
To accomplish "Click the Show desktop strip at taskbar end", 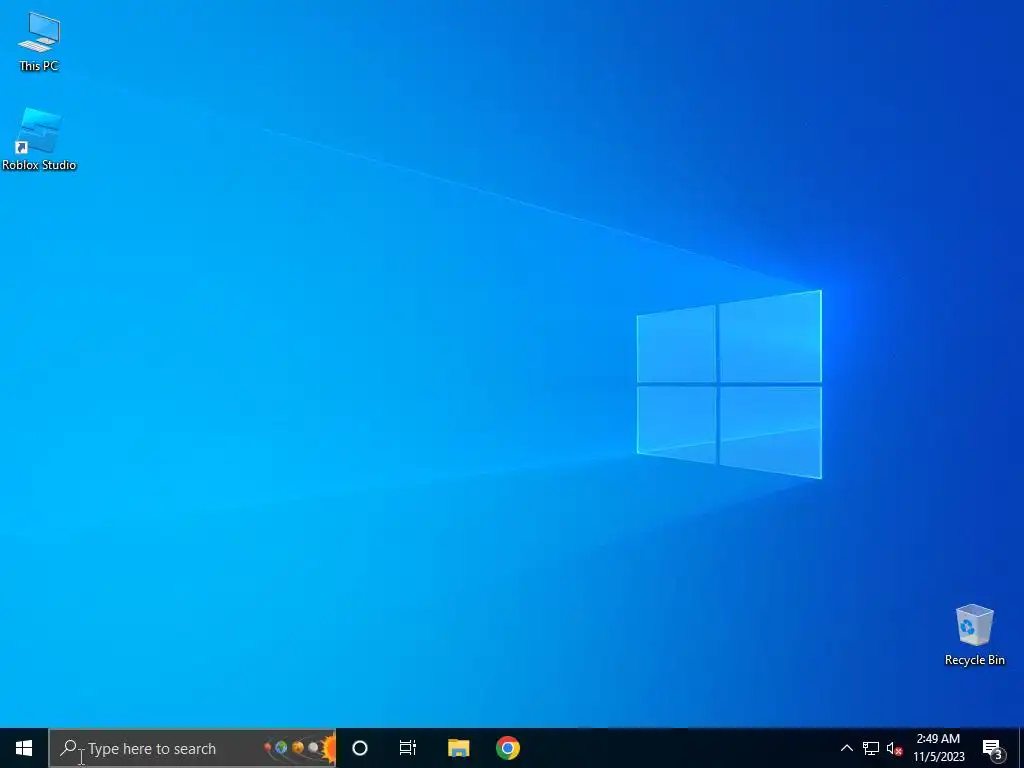I will (x=1021, y=748).
